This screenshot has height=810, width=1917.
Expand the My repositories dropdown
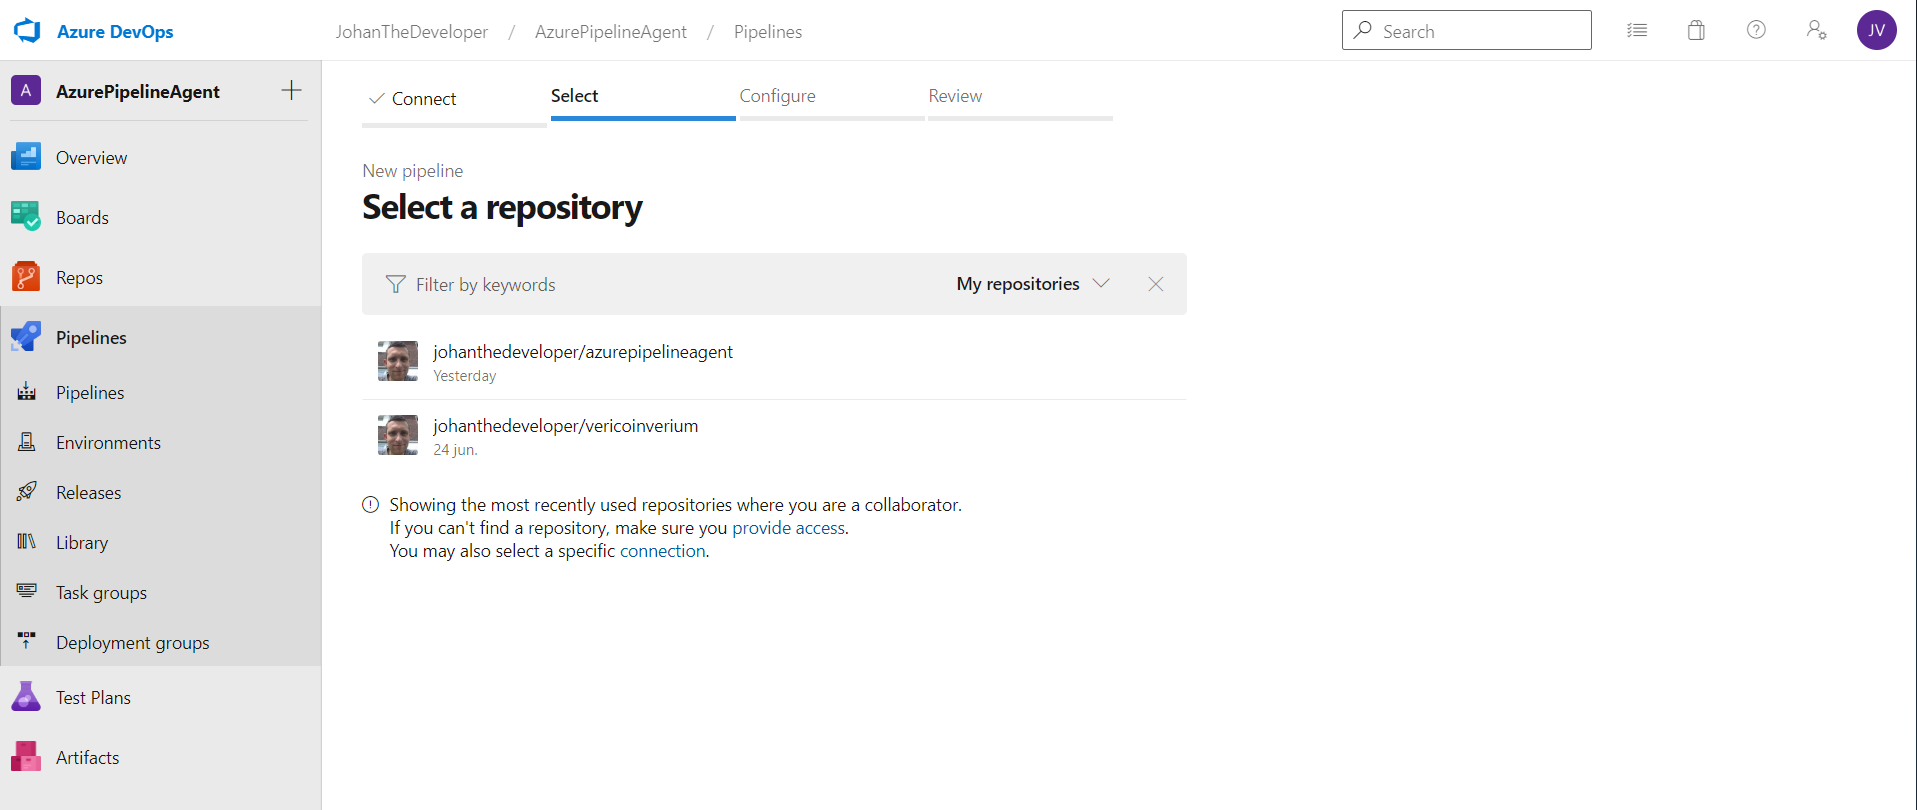click(x=1032, y=284)
